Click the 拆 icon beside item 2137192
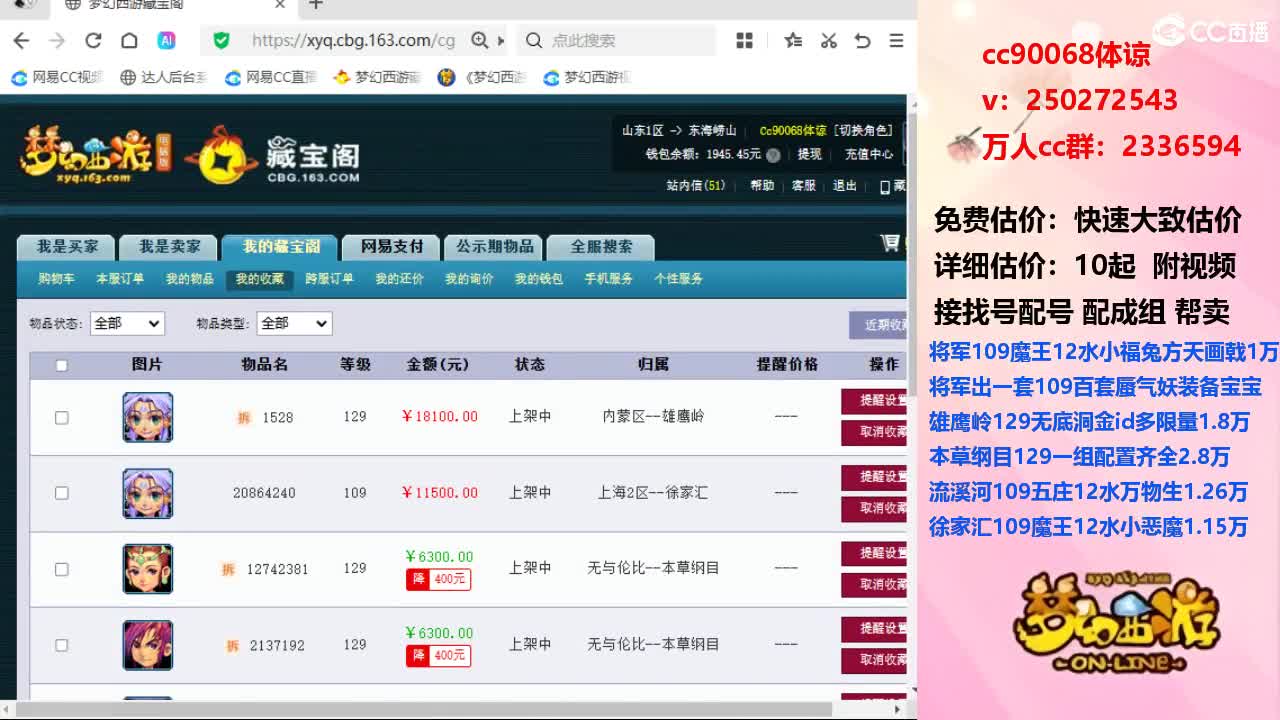 pyautogui.click(x=232, y=645)
